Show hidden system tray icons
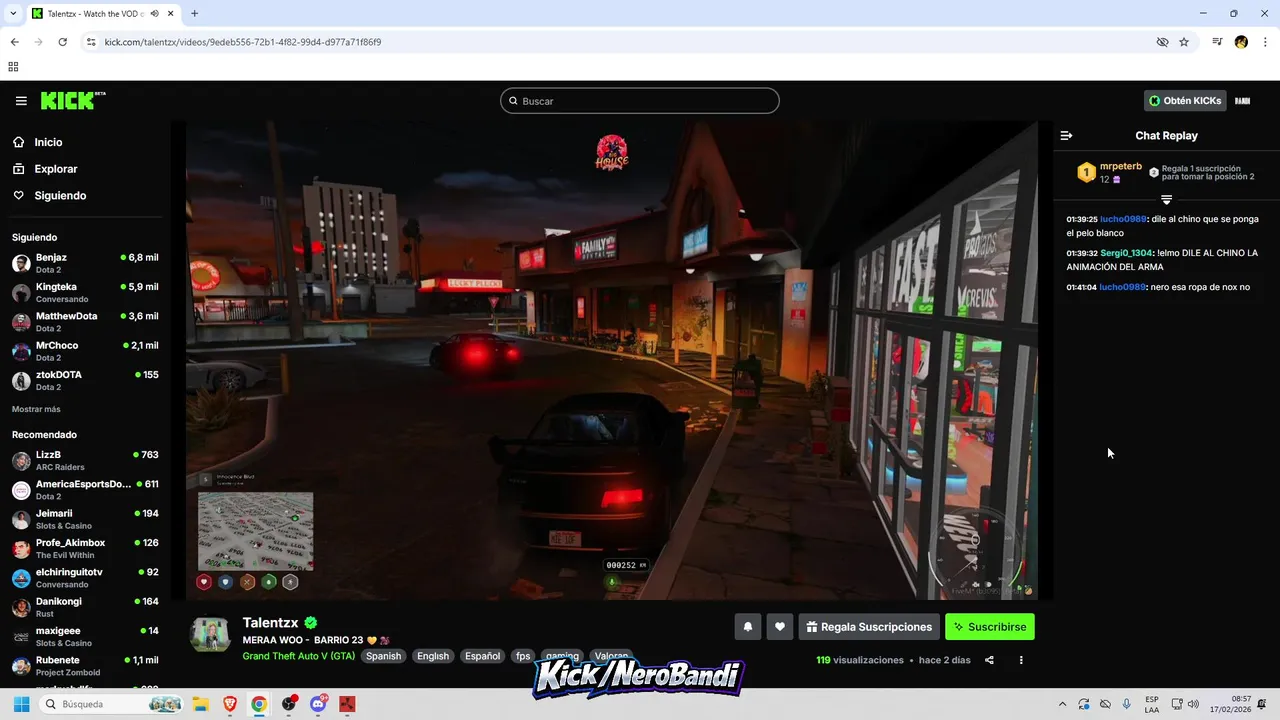The image size is (1280, 720). pos(1062,704)
